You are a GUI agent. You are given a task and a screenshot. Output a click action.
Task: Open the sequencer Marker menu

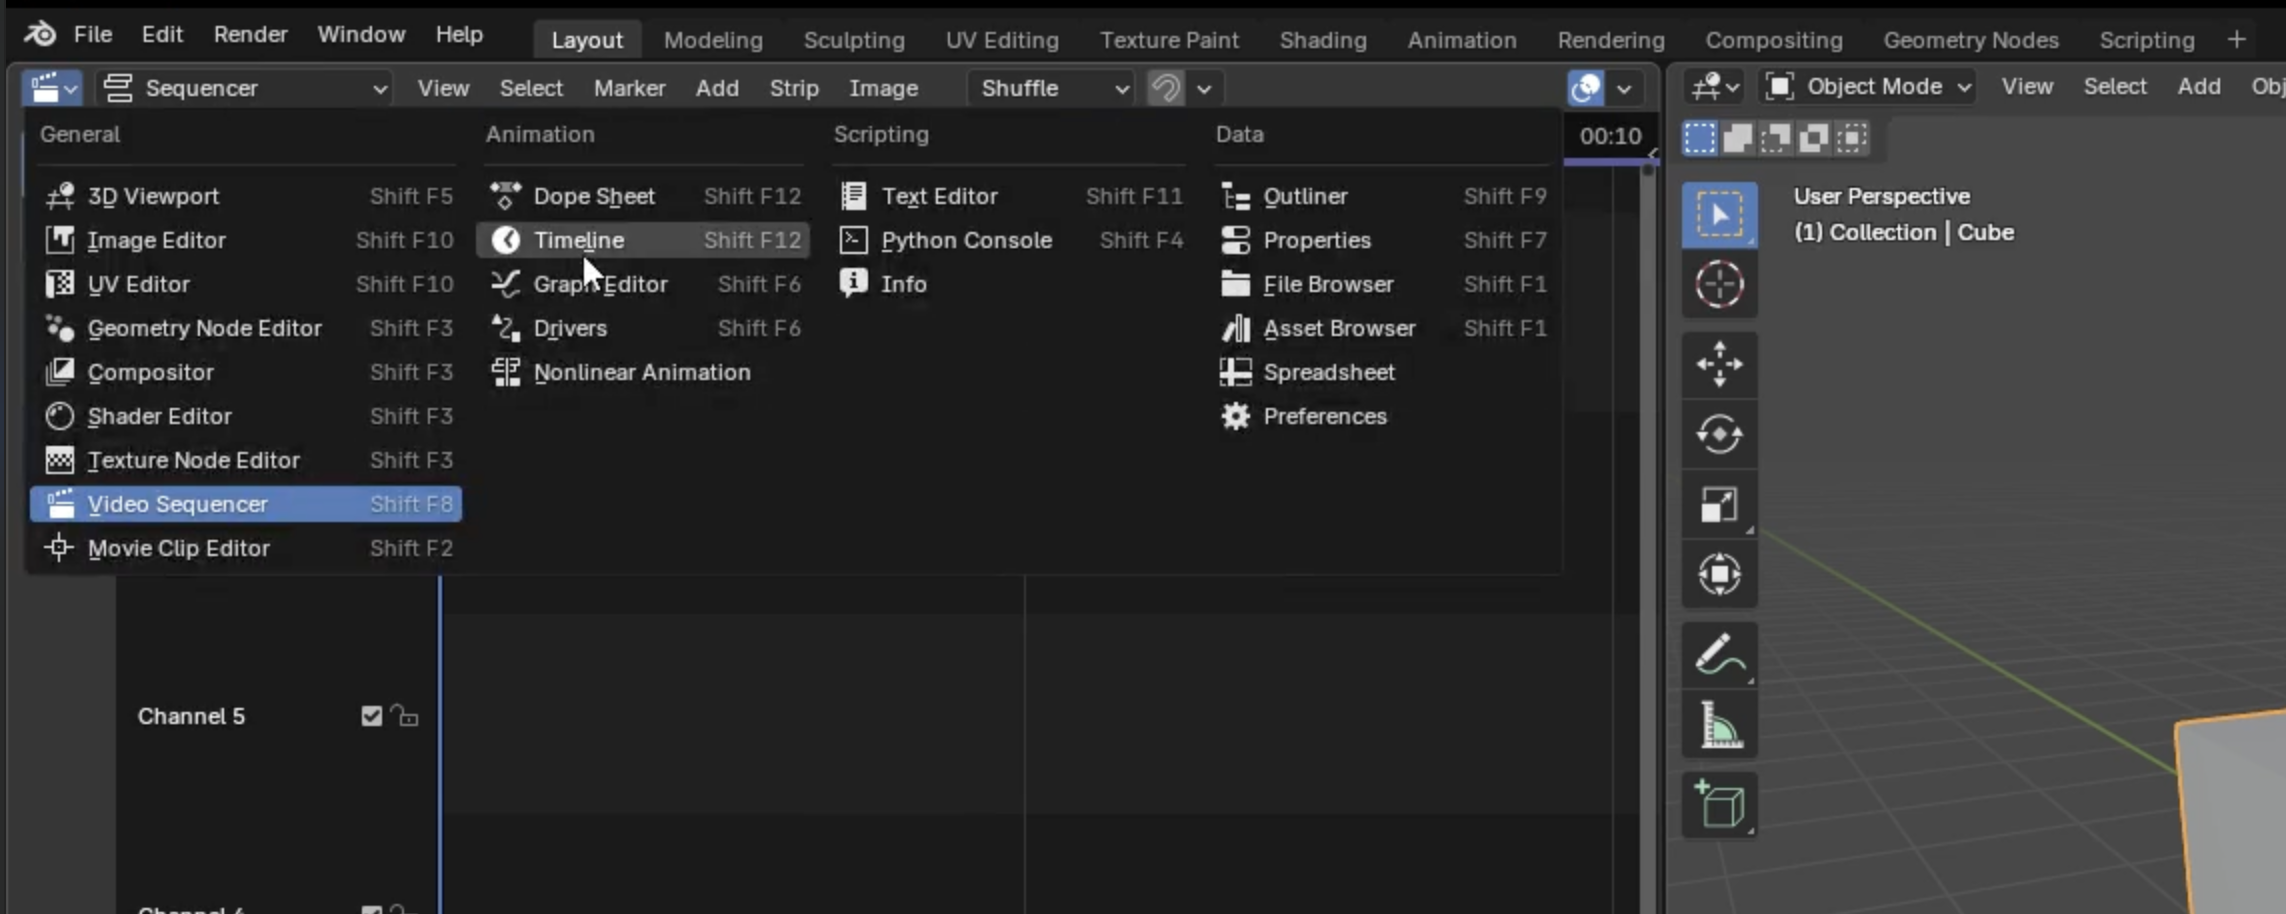629,88
